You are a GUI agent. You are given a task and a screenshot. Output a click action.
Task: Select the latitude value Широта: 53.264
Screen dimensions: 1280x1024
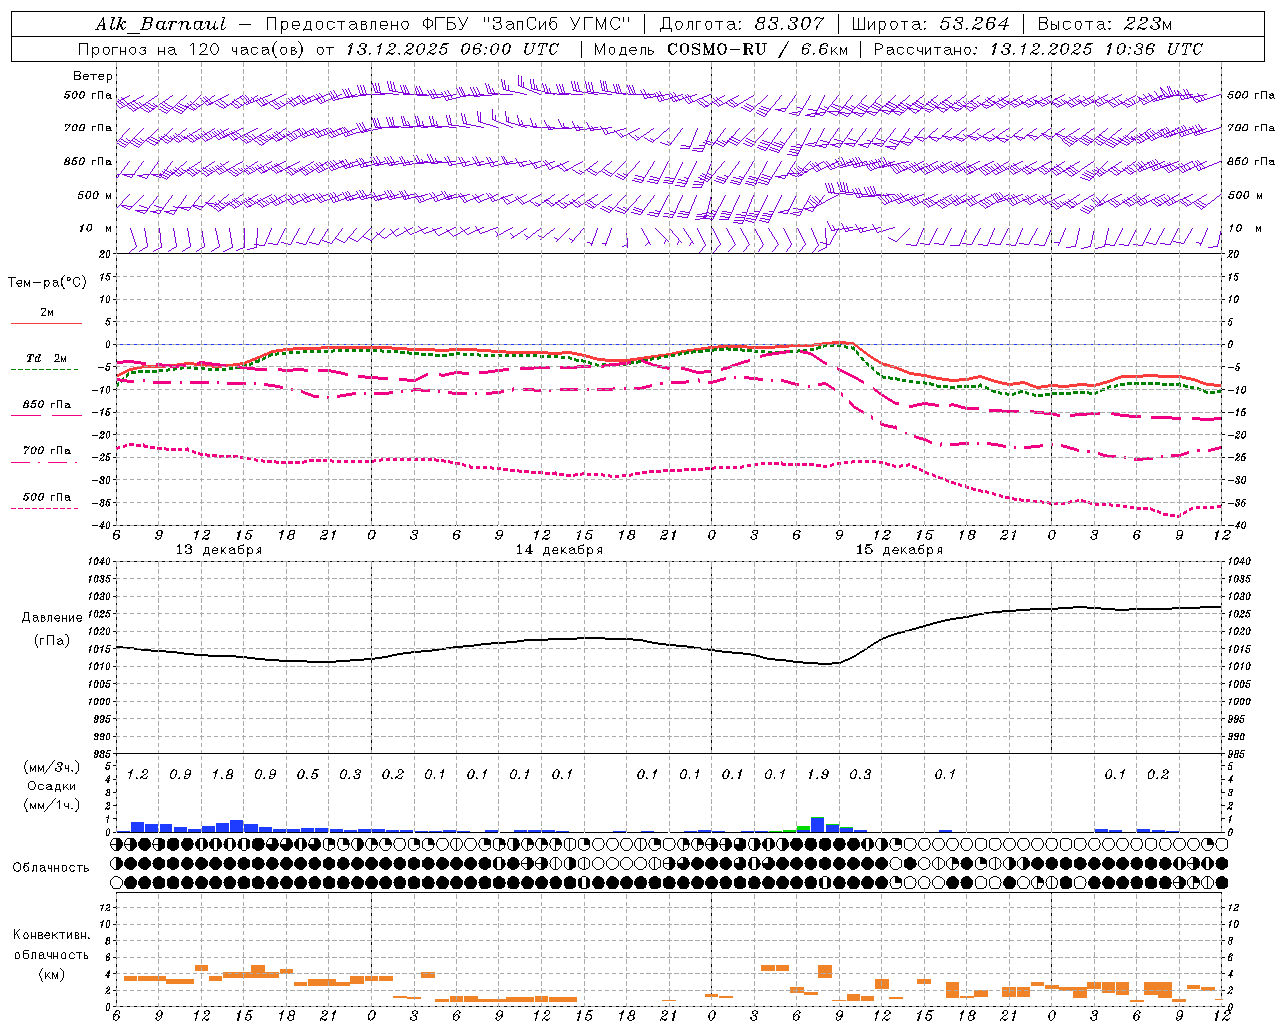click(x=930, y=24)
